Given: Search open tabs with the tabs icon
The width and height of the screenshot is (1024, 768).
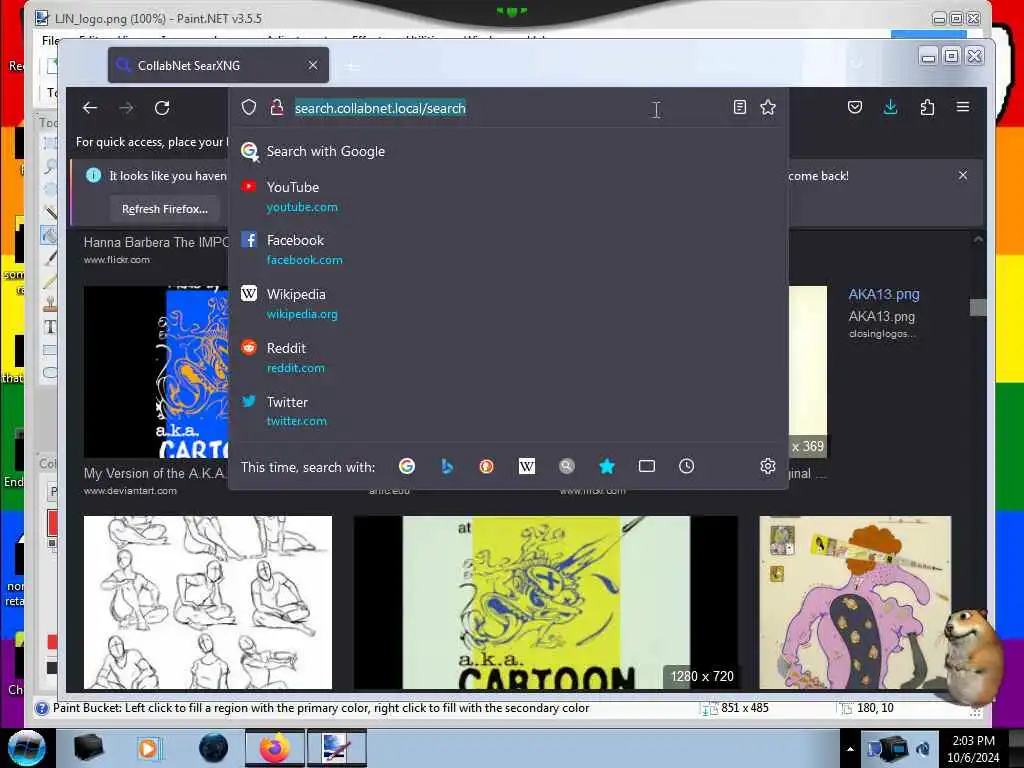Looking at the screenshot, I should pos(647,466).
